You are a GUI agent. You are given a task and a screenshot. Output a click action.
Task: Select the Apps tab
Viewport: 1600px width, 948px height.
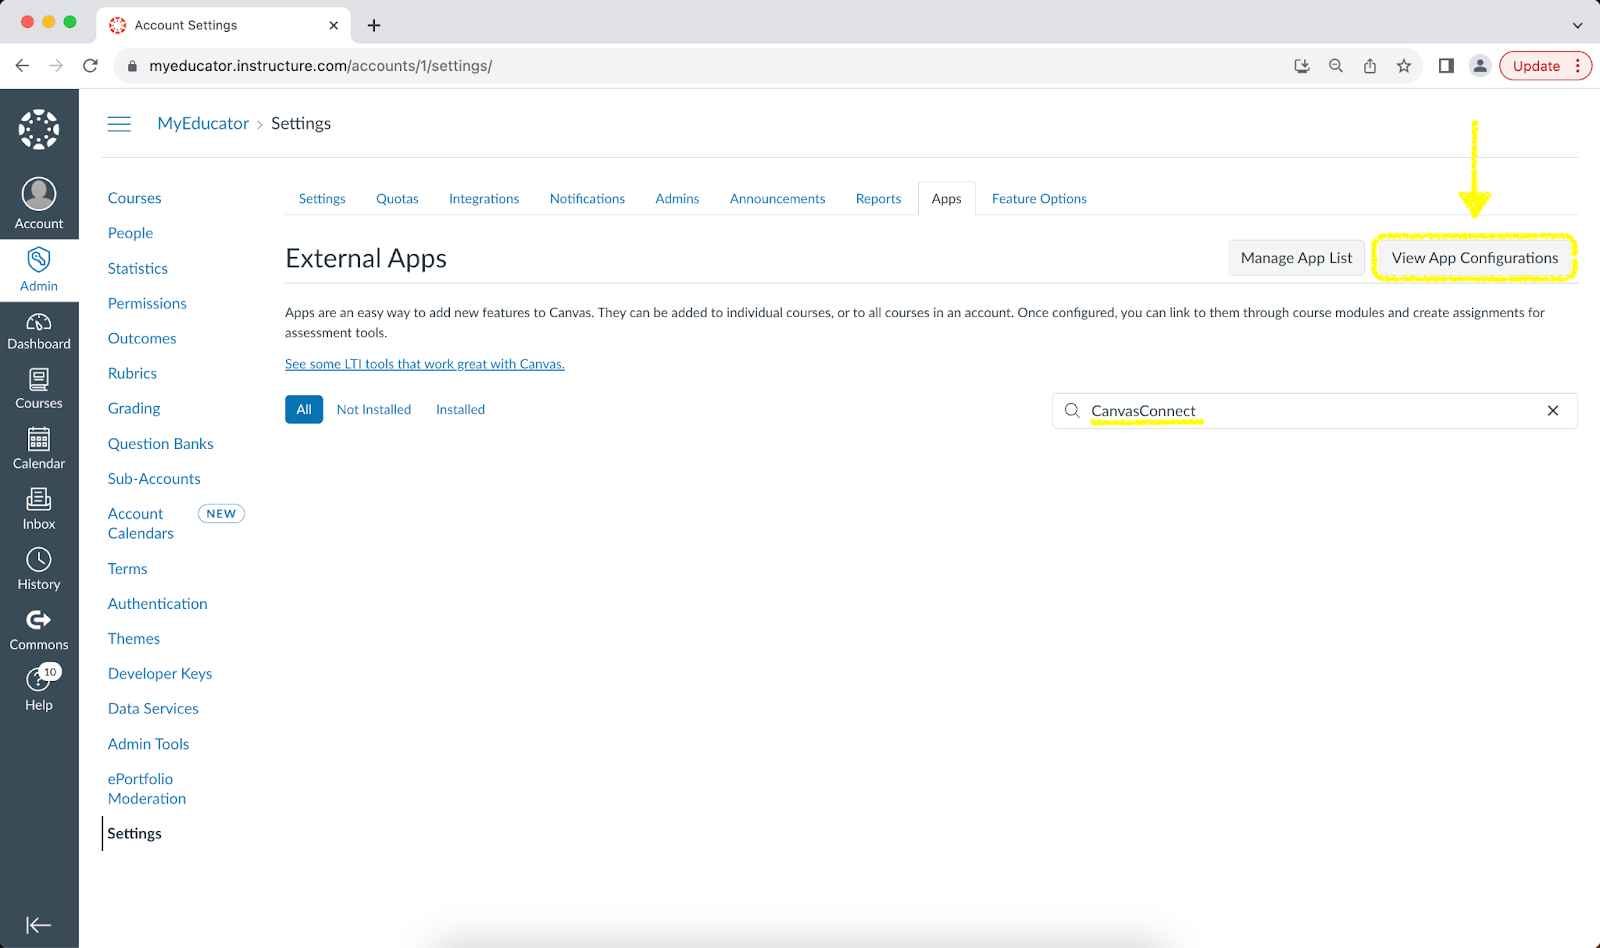point(946,199)
